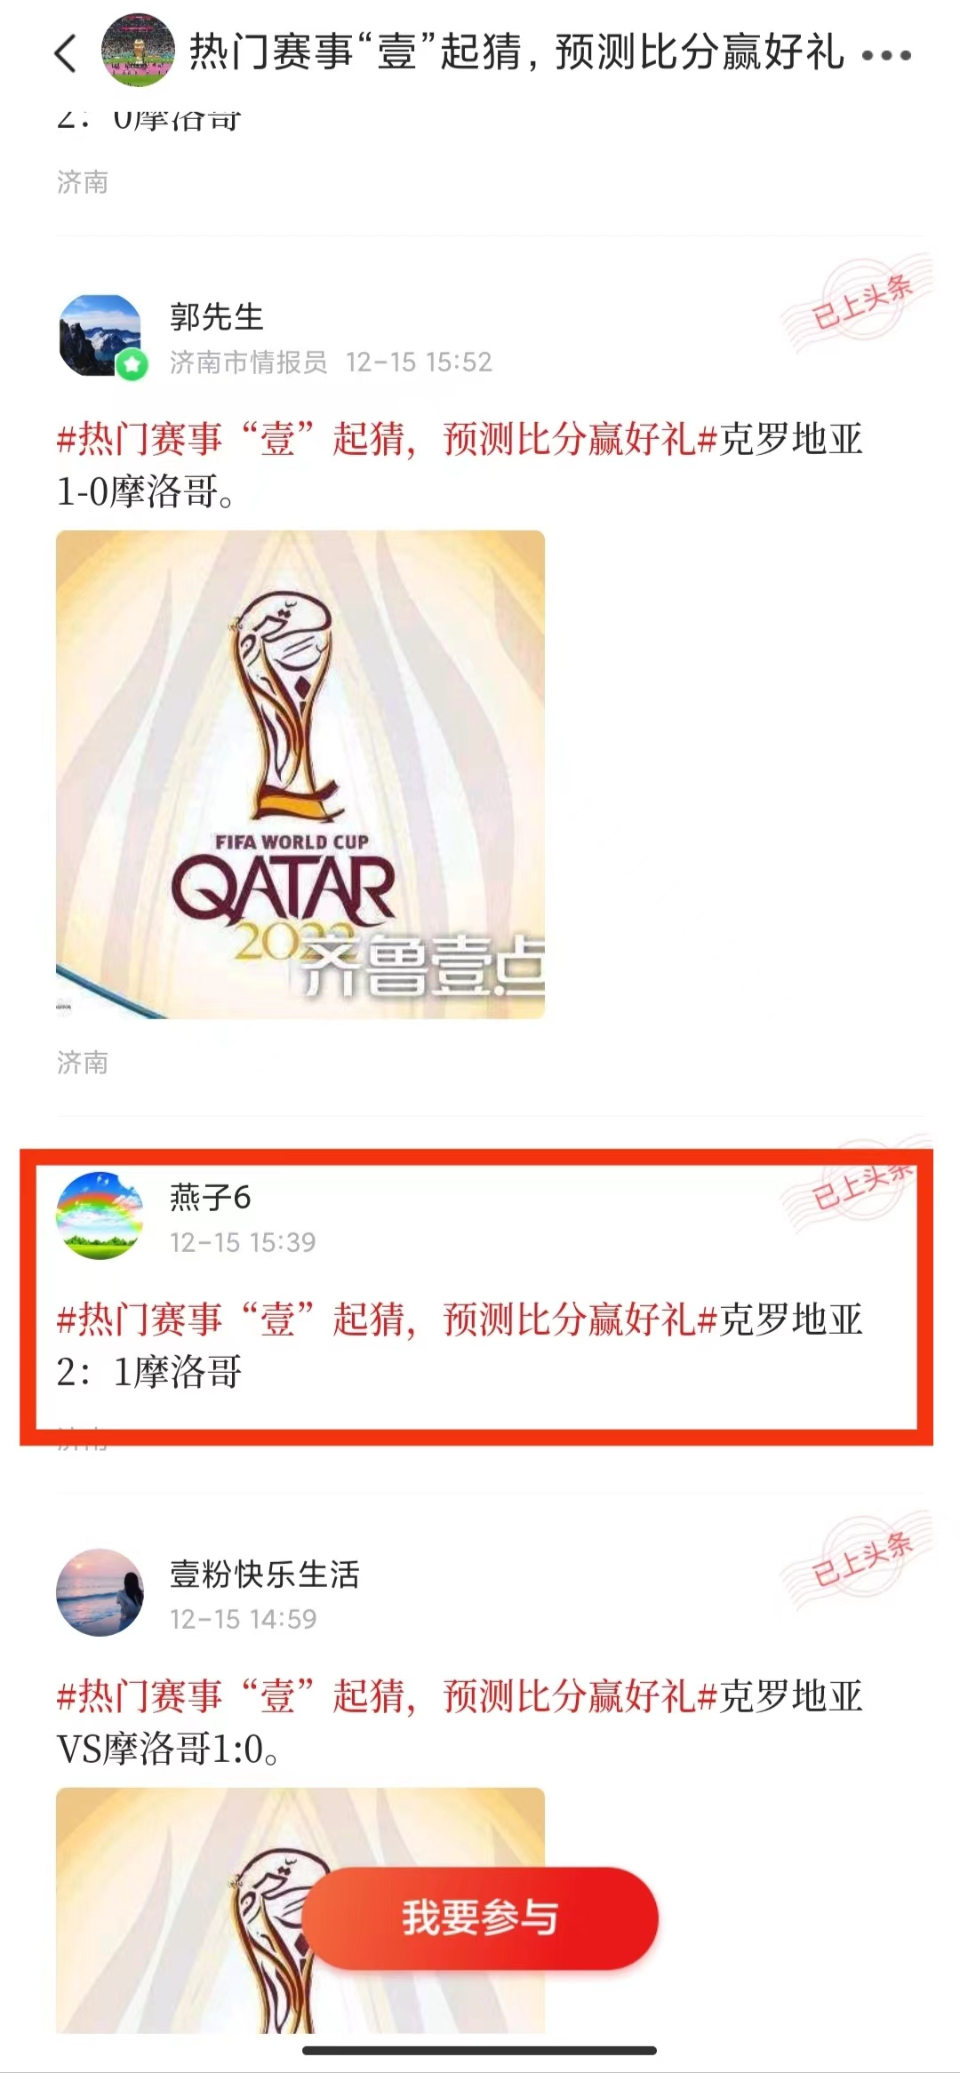This screenshot has width=960, height=2073.
Task: Open 燕子6's rainbow avatar
Action: point(99,1215)
